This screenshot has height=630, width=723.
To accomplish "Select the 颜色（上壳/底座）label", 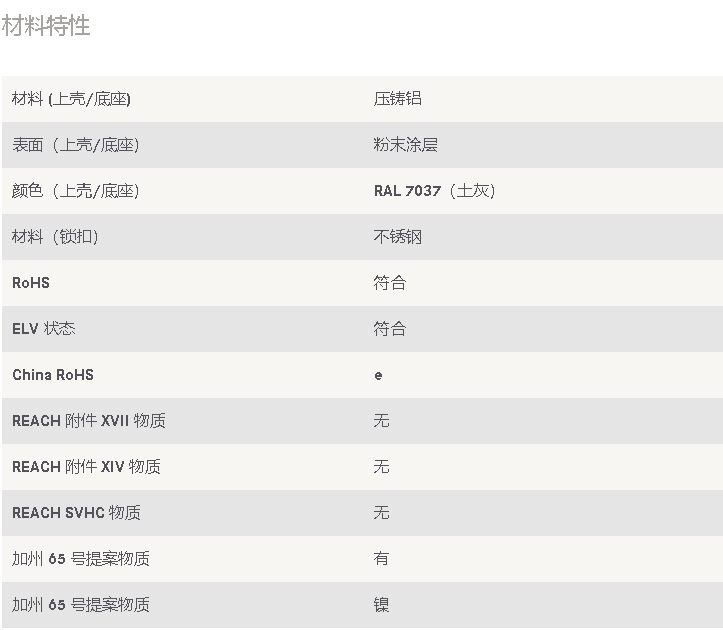I will pyautogui.click(x=75, y=191).
